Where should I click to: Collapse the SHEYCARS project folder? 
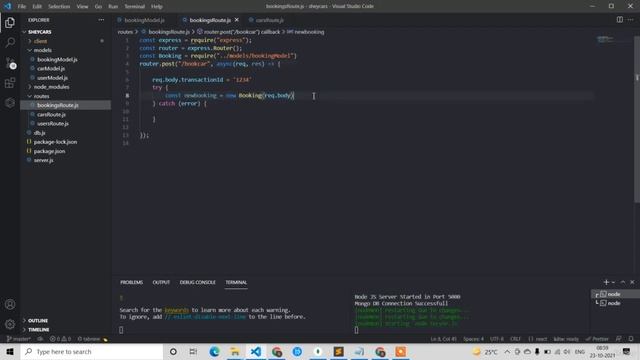click(x=39, y=32)
